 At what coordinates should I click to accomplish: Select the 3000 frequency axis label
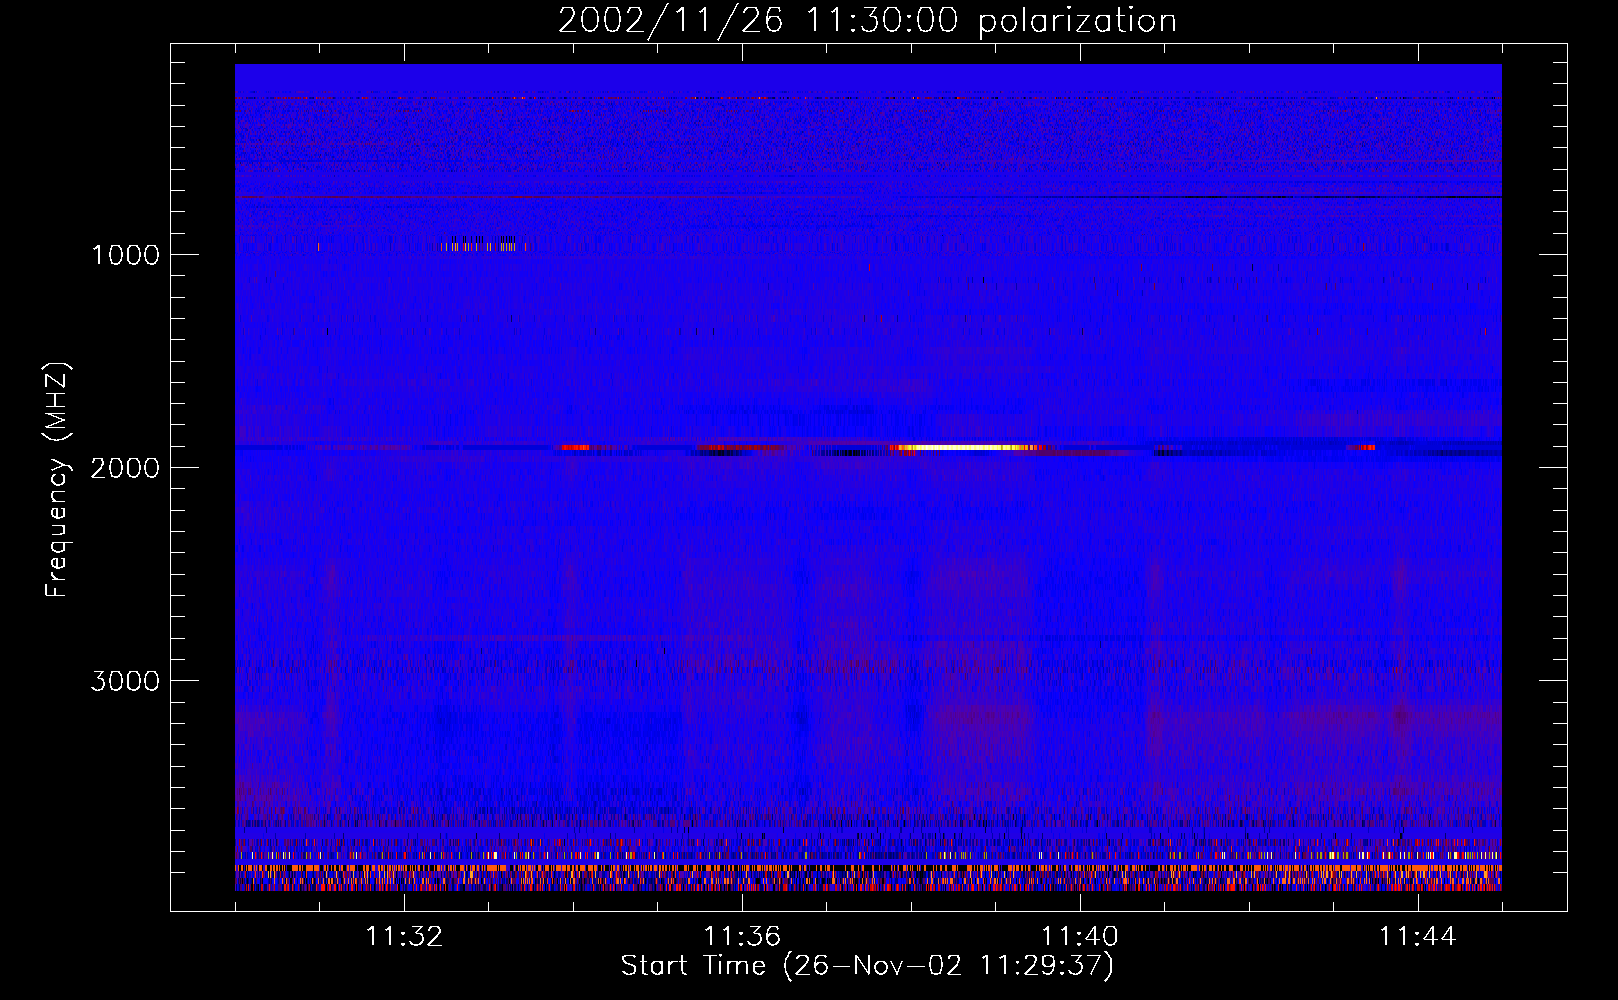[x=125, y=681]
